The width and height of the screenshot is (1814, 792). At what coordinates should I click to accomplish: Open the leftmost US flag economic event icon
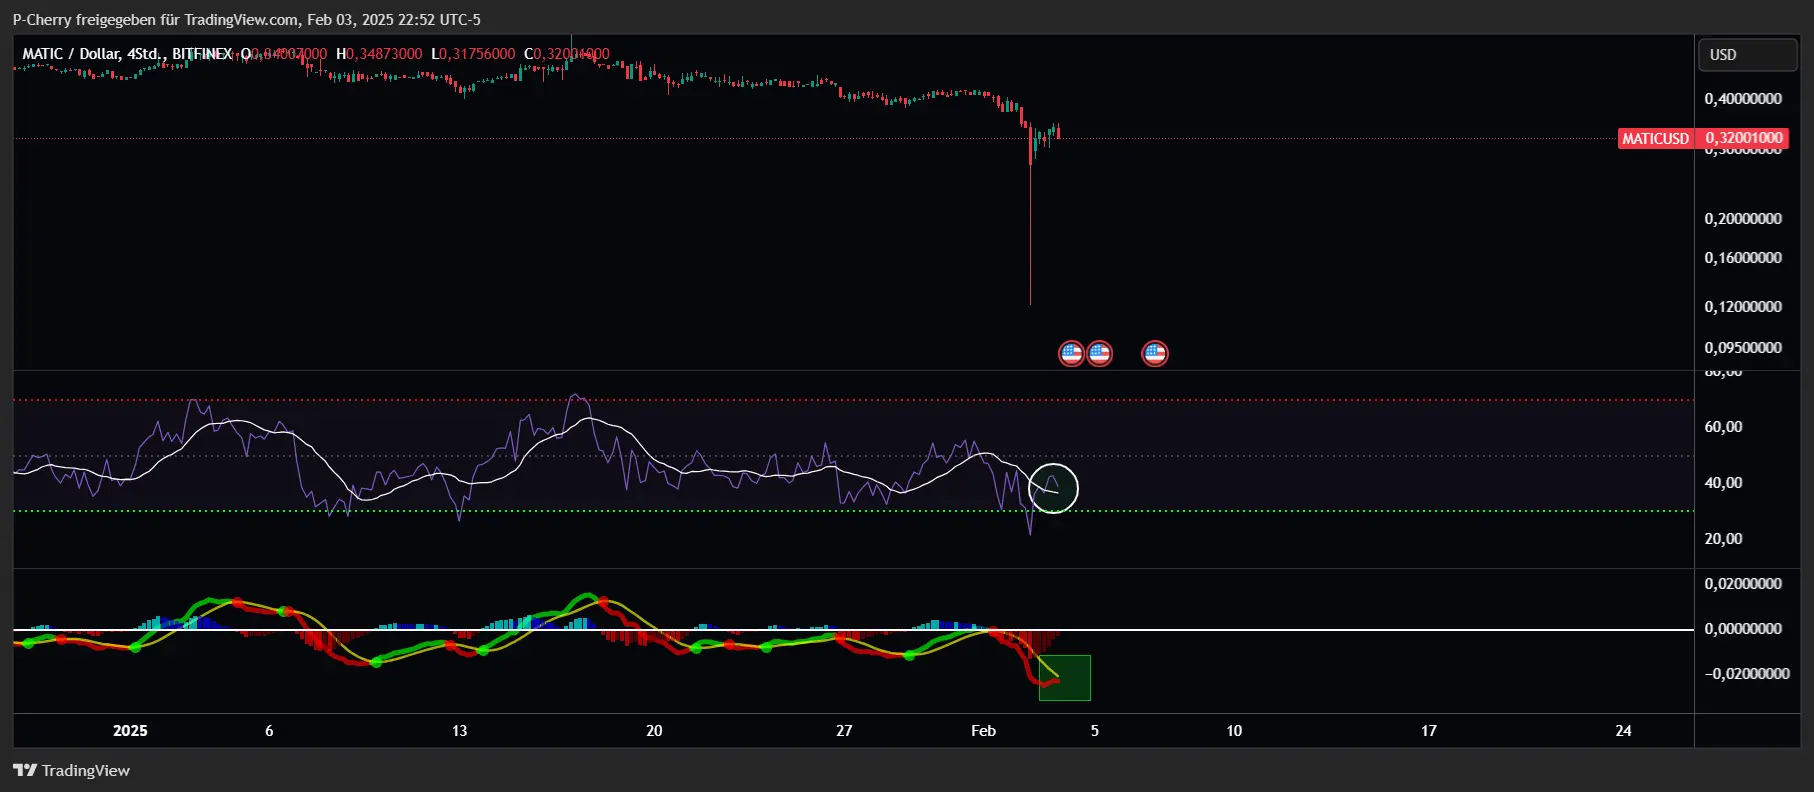1071,353
